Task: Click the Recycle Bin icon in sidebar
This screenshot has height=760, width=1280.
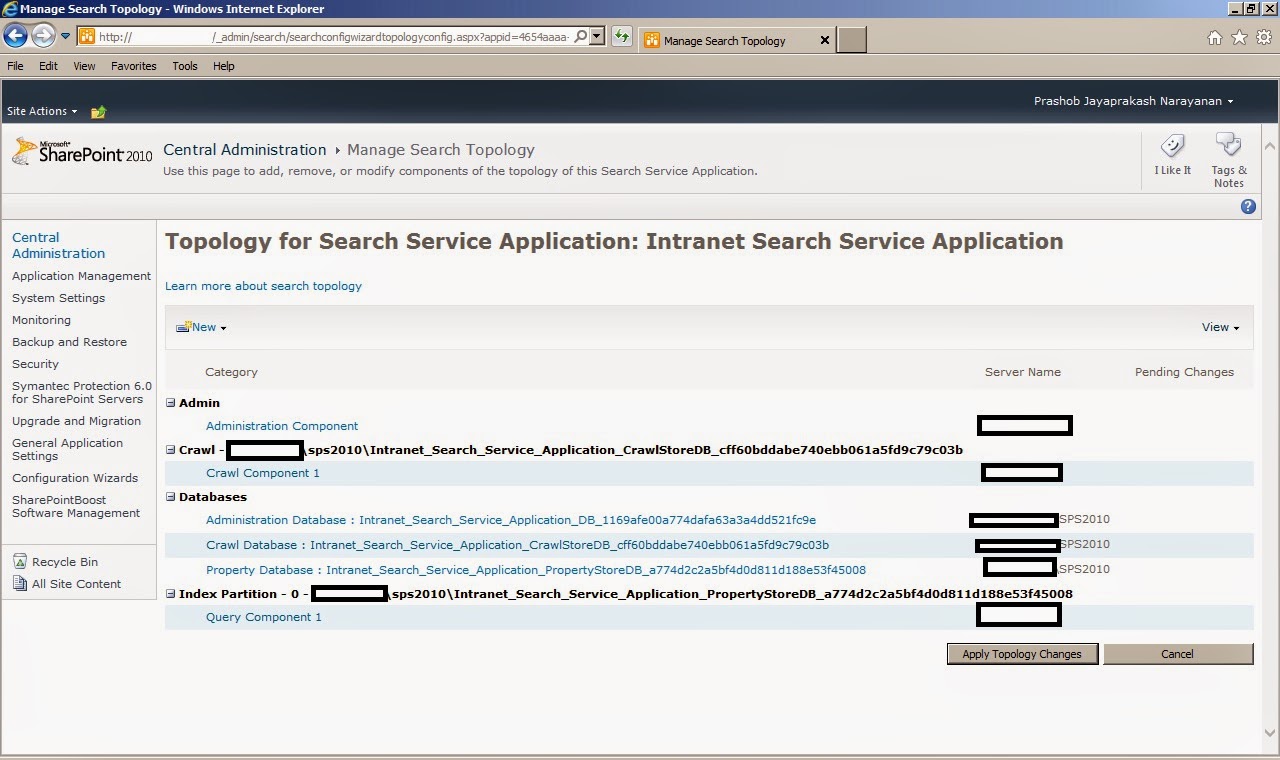Action: pos(21,562)
